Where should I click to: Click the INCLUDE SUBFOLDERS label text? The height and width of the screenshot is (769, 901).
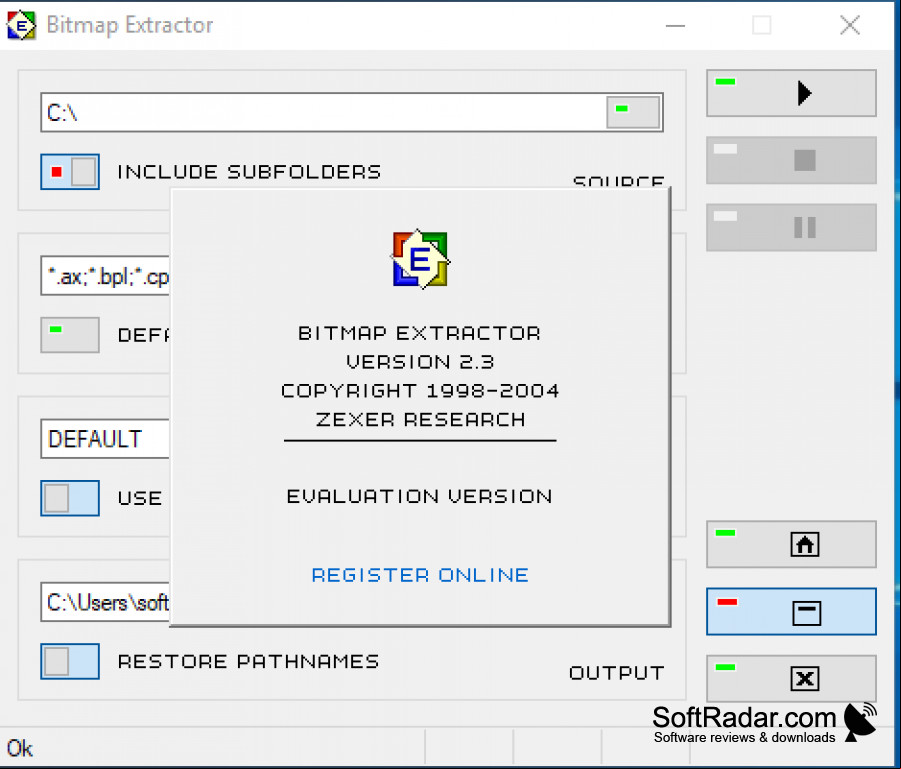click(x=249, y=172)
